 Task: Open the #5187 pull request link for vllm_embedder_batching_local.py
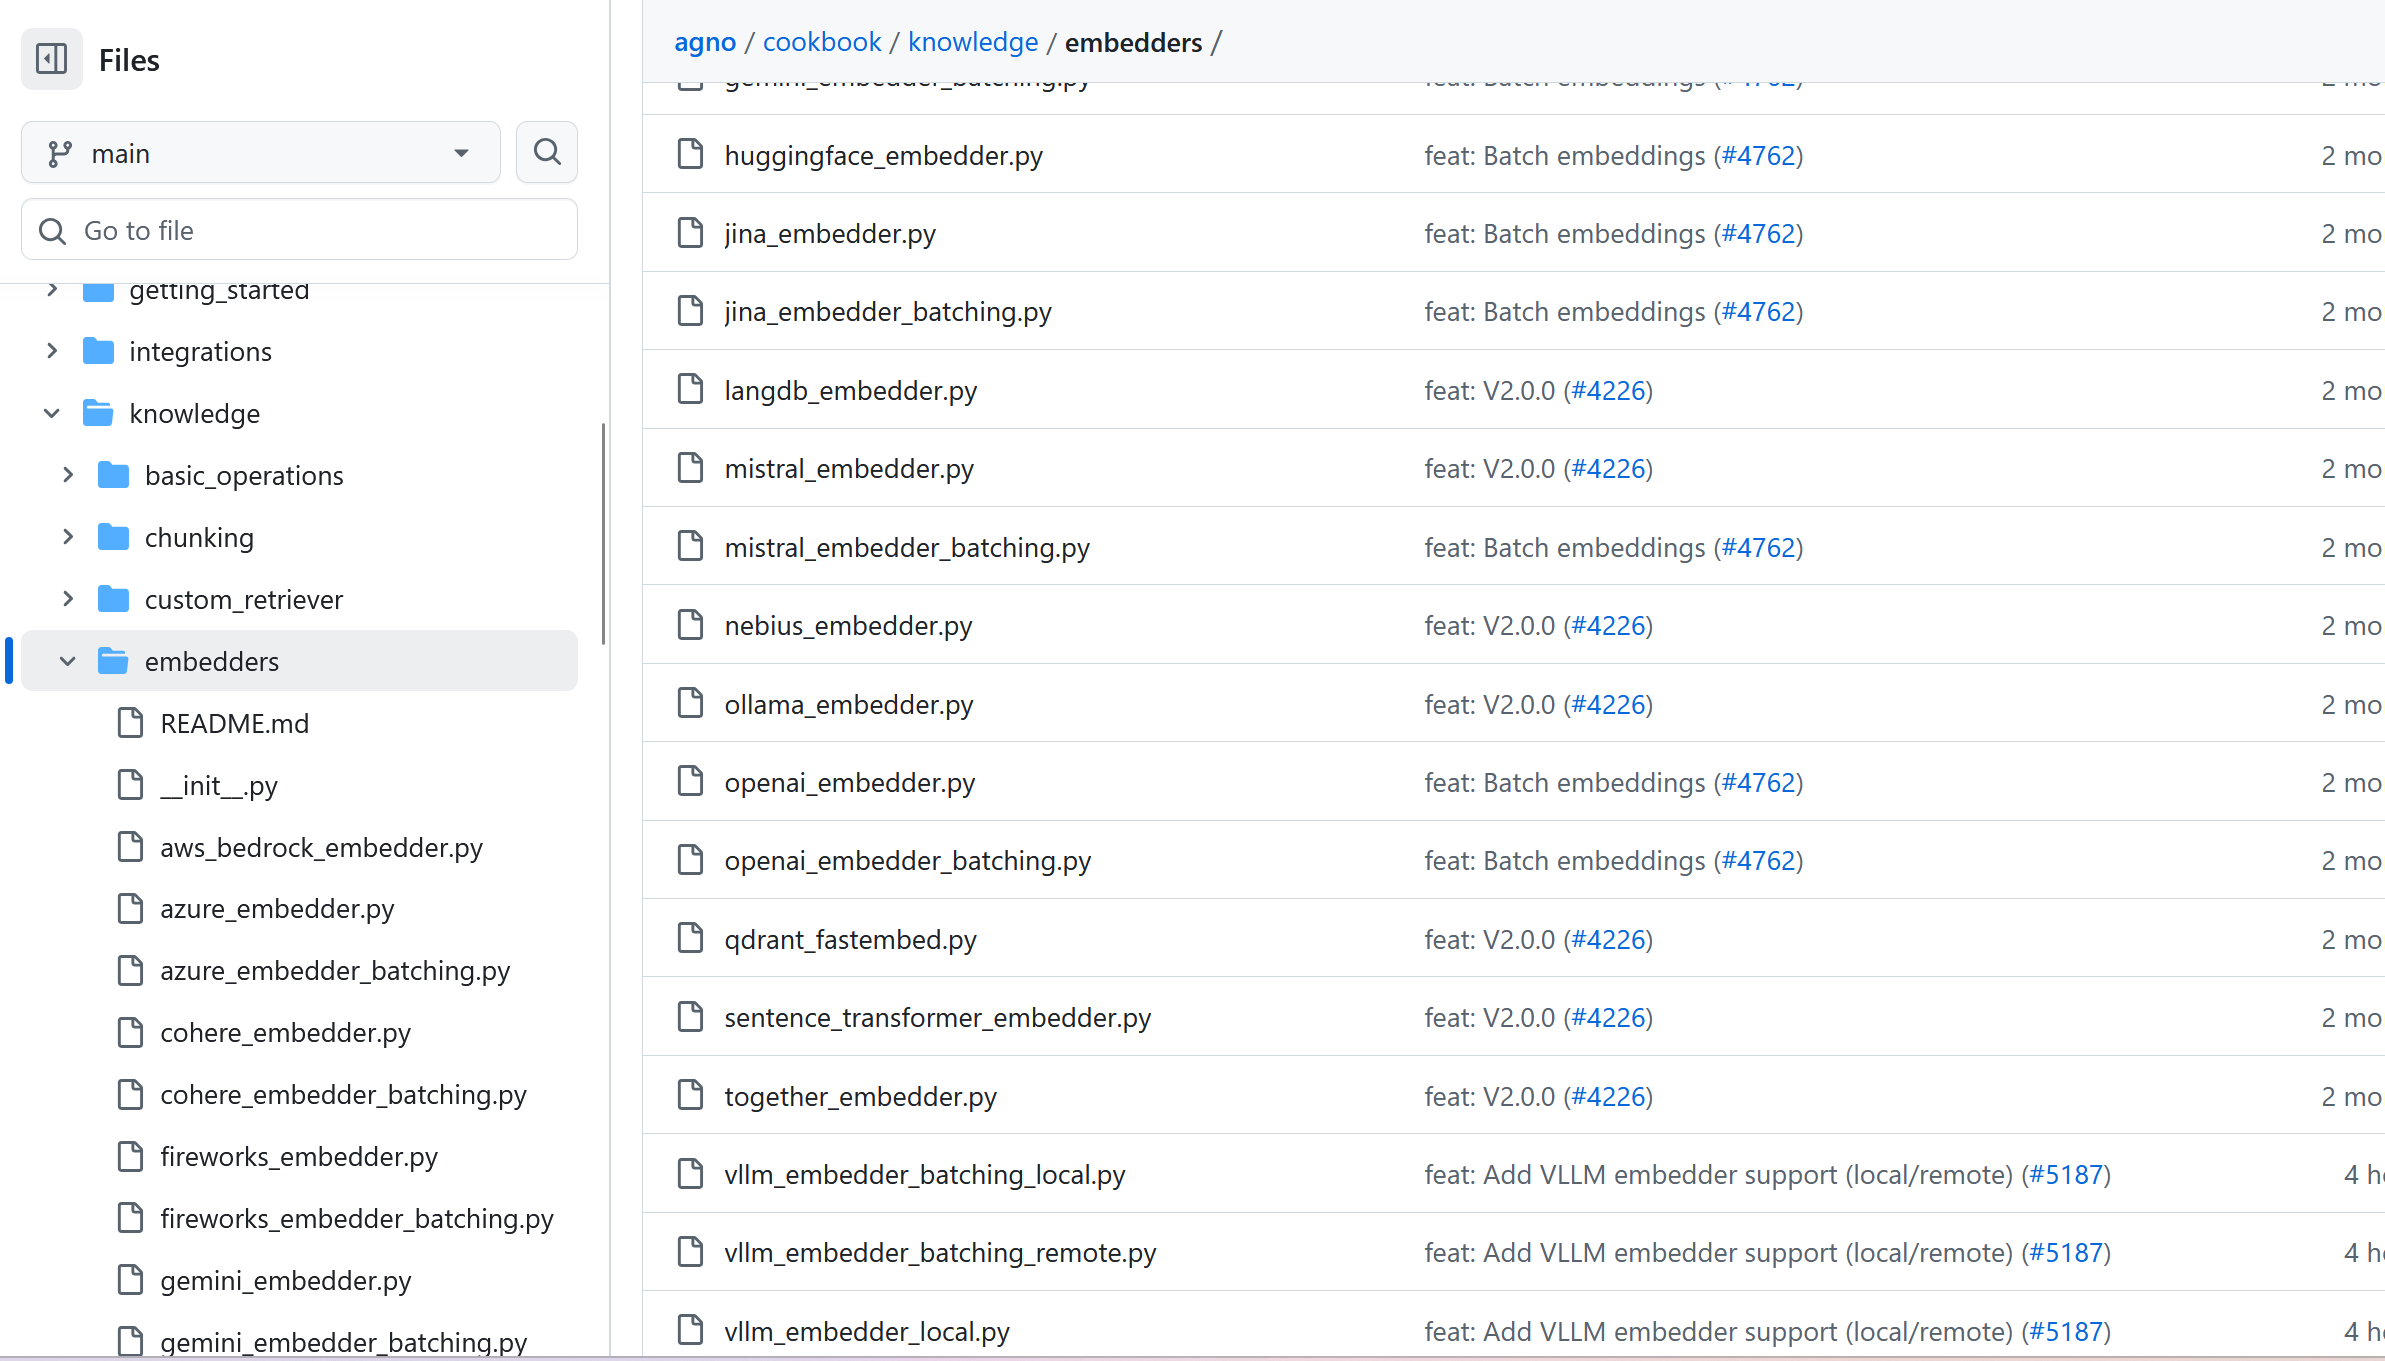(x=2066, y=1174)
